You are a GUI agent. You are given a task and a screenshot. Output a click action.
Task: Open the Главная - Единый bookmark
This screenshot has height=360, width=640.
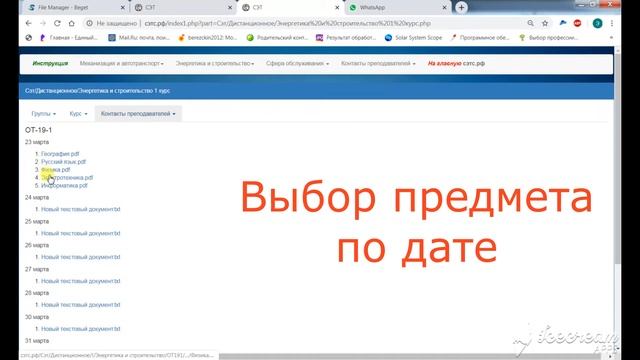69,38
